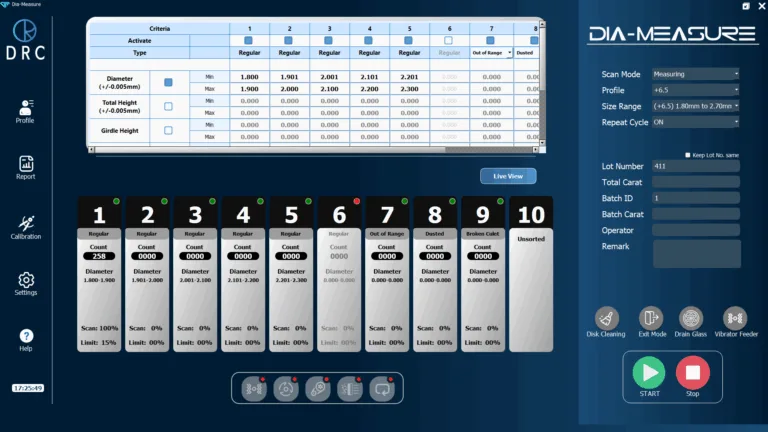Toggle Activate checkbox for criteria column 5
Image resolution: width=768 pixels, height=432 pixels.
pos(408,41)
